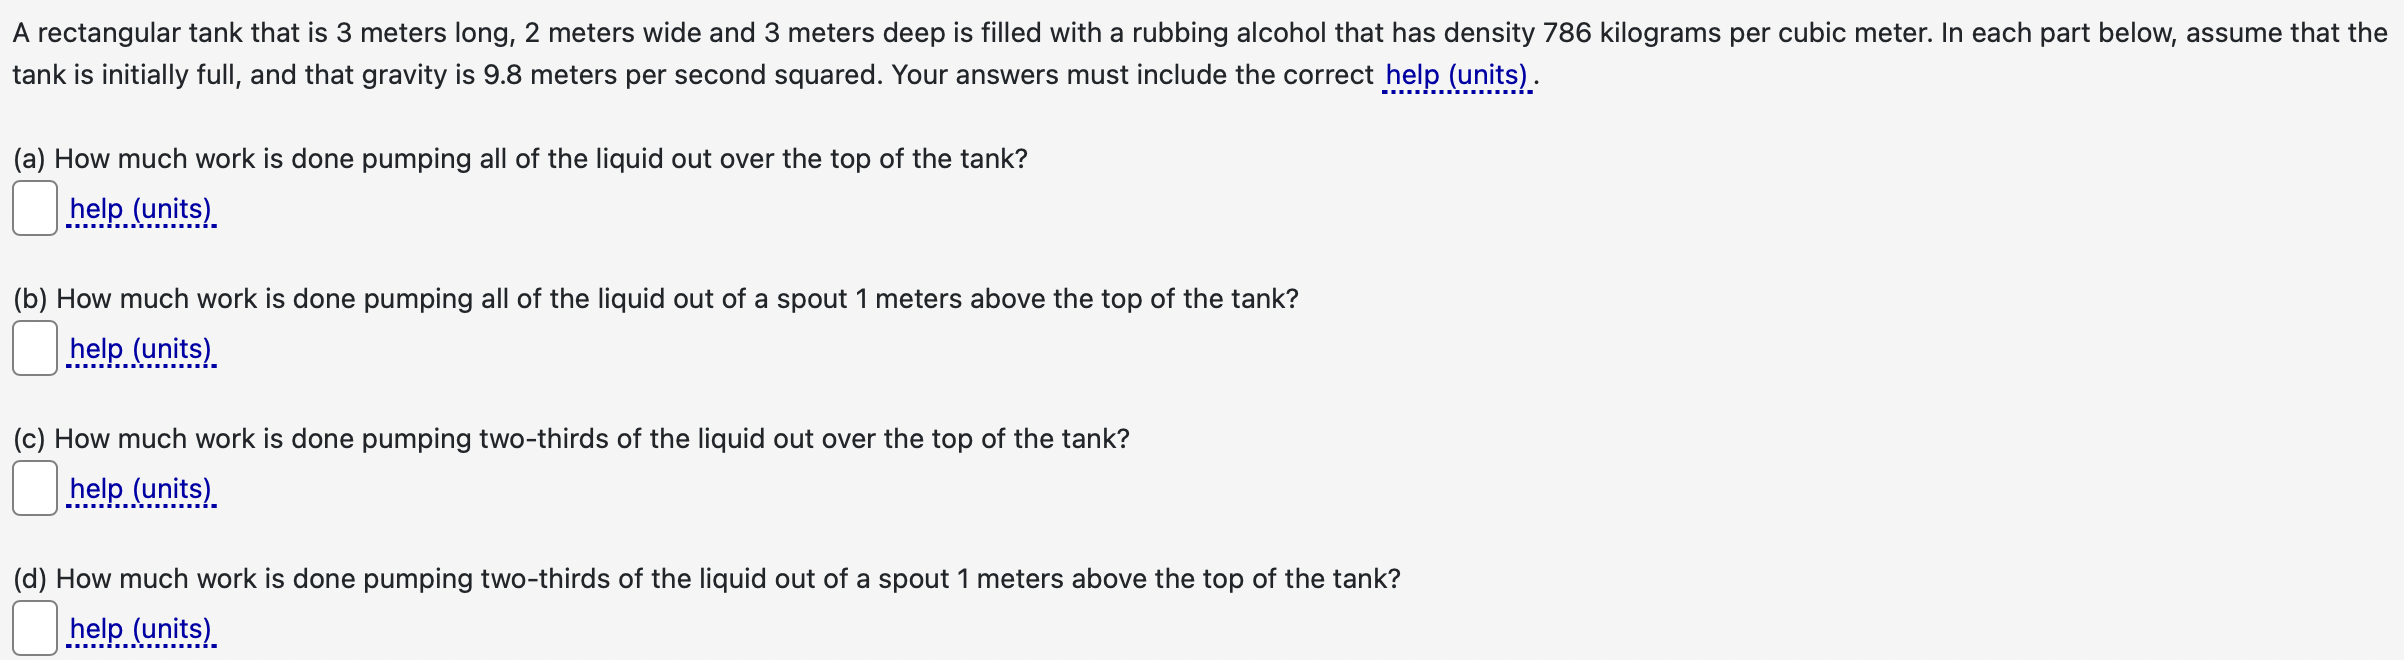Open the units help link after part (d) box
This screenshot has height=660, width=2404.
[x=140, y=628]
